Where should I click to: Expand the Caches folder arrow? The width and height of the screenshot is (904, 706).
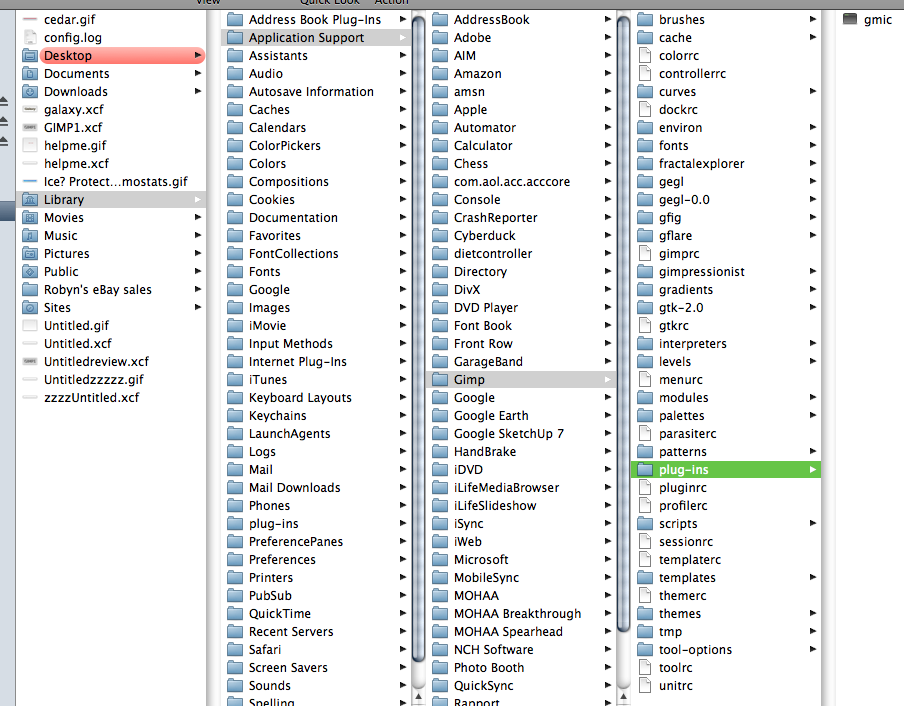pyautogui.click(x=402, y=110)
